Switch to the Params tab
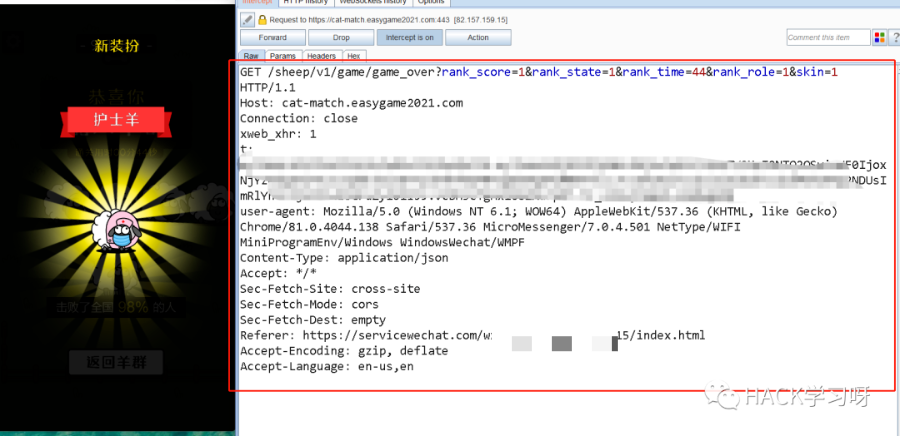The image size is (900, 436). [283, 56]
